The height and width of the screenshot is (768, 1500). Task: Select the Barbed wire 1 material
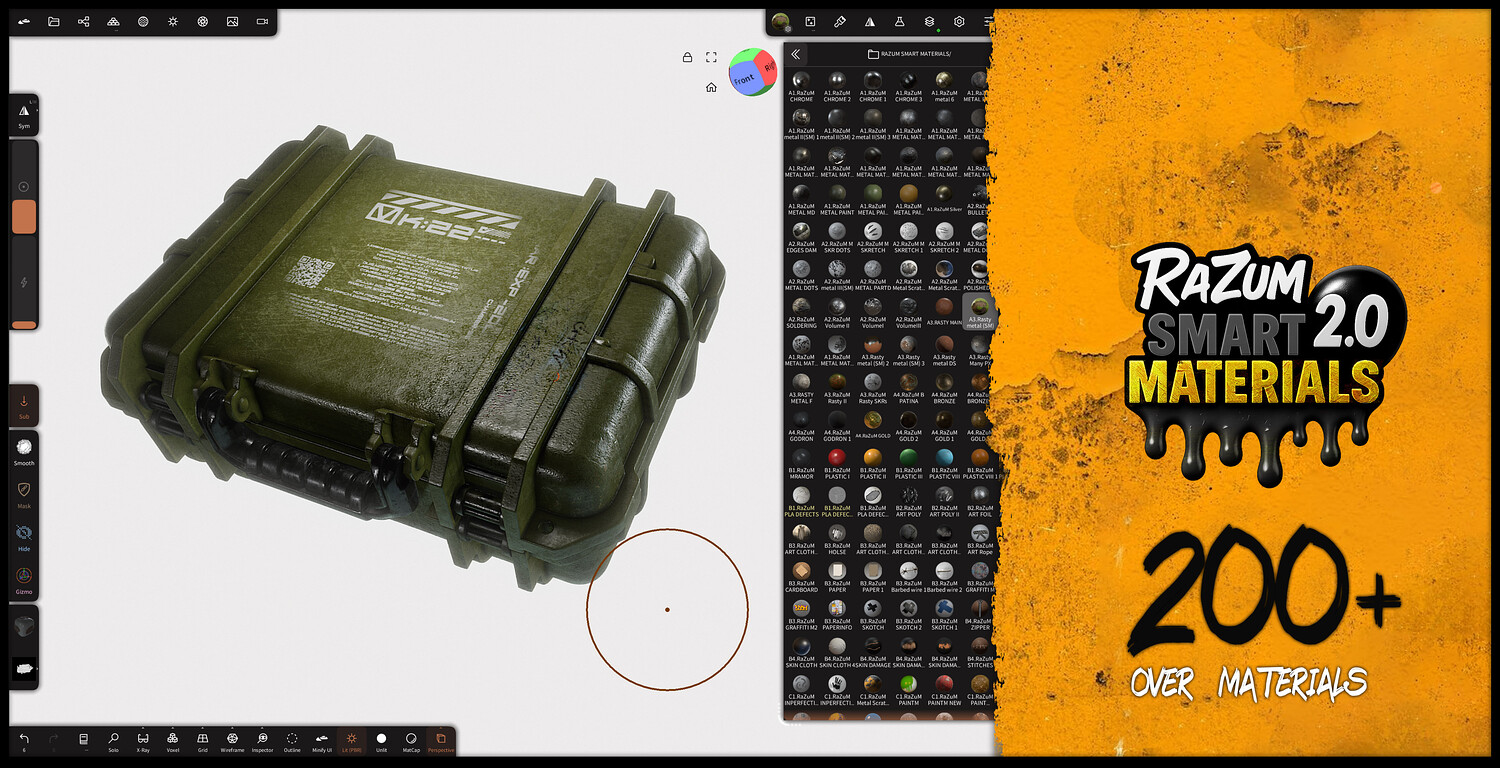point(908,577)
